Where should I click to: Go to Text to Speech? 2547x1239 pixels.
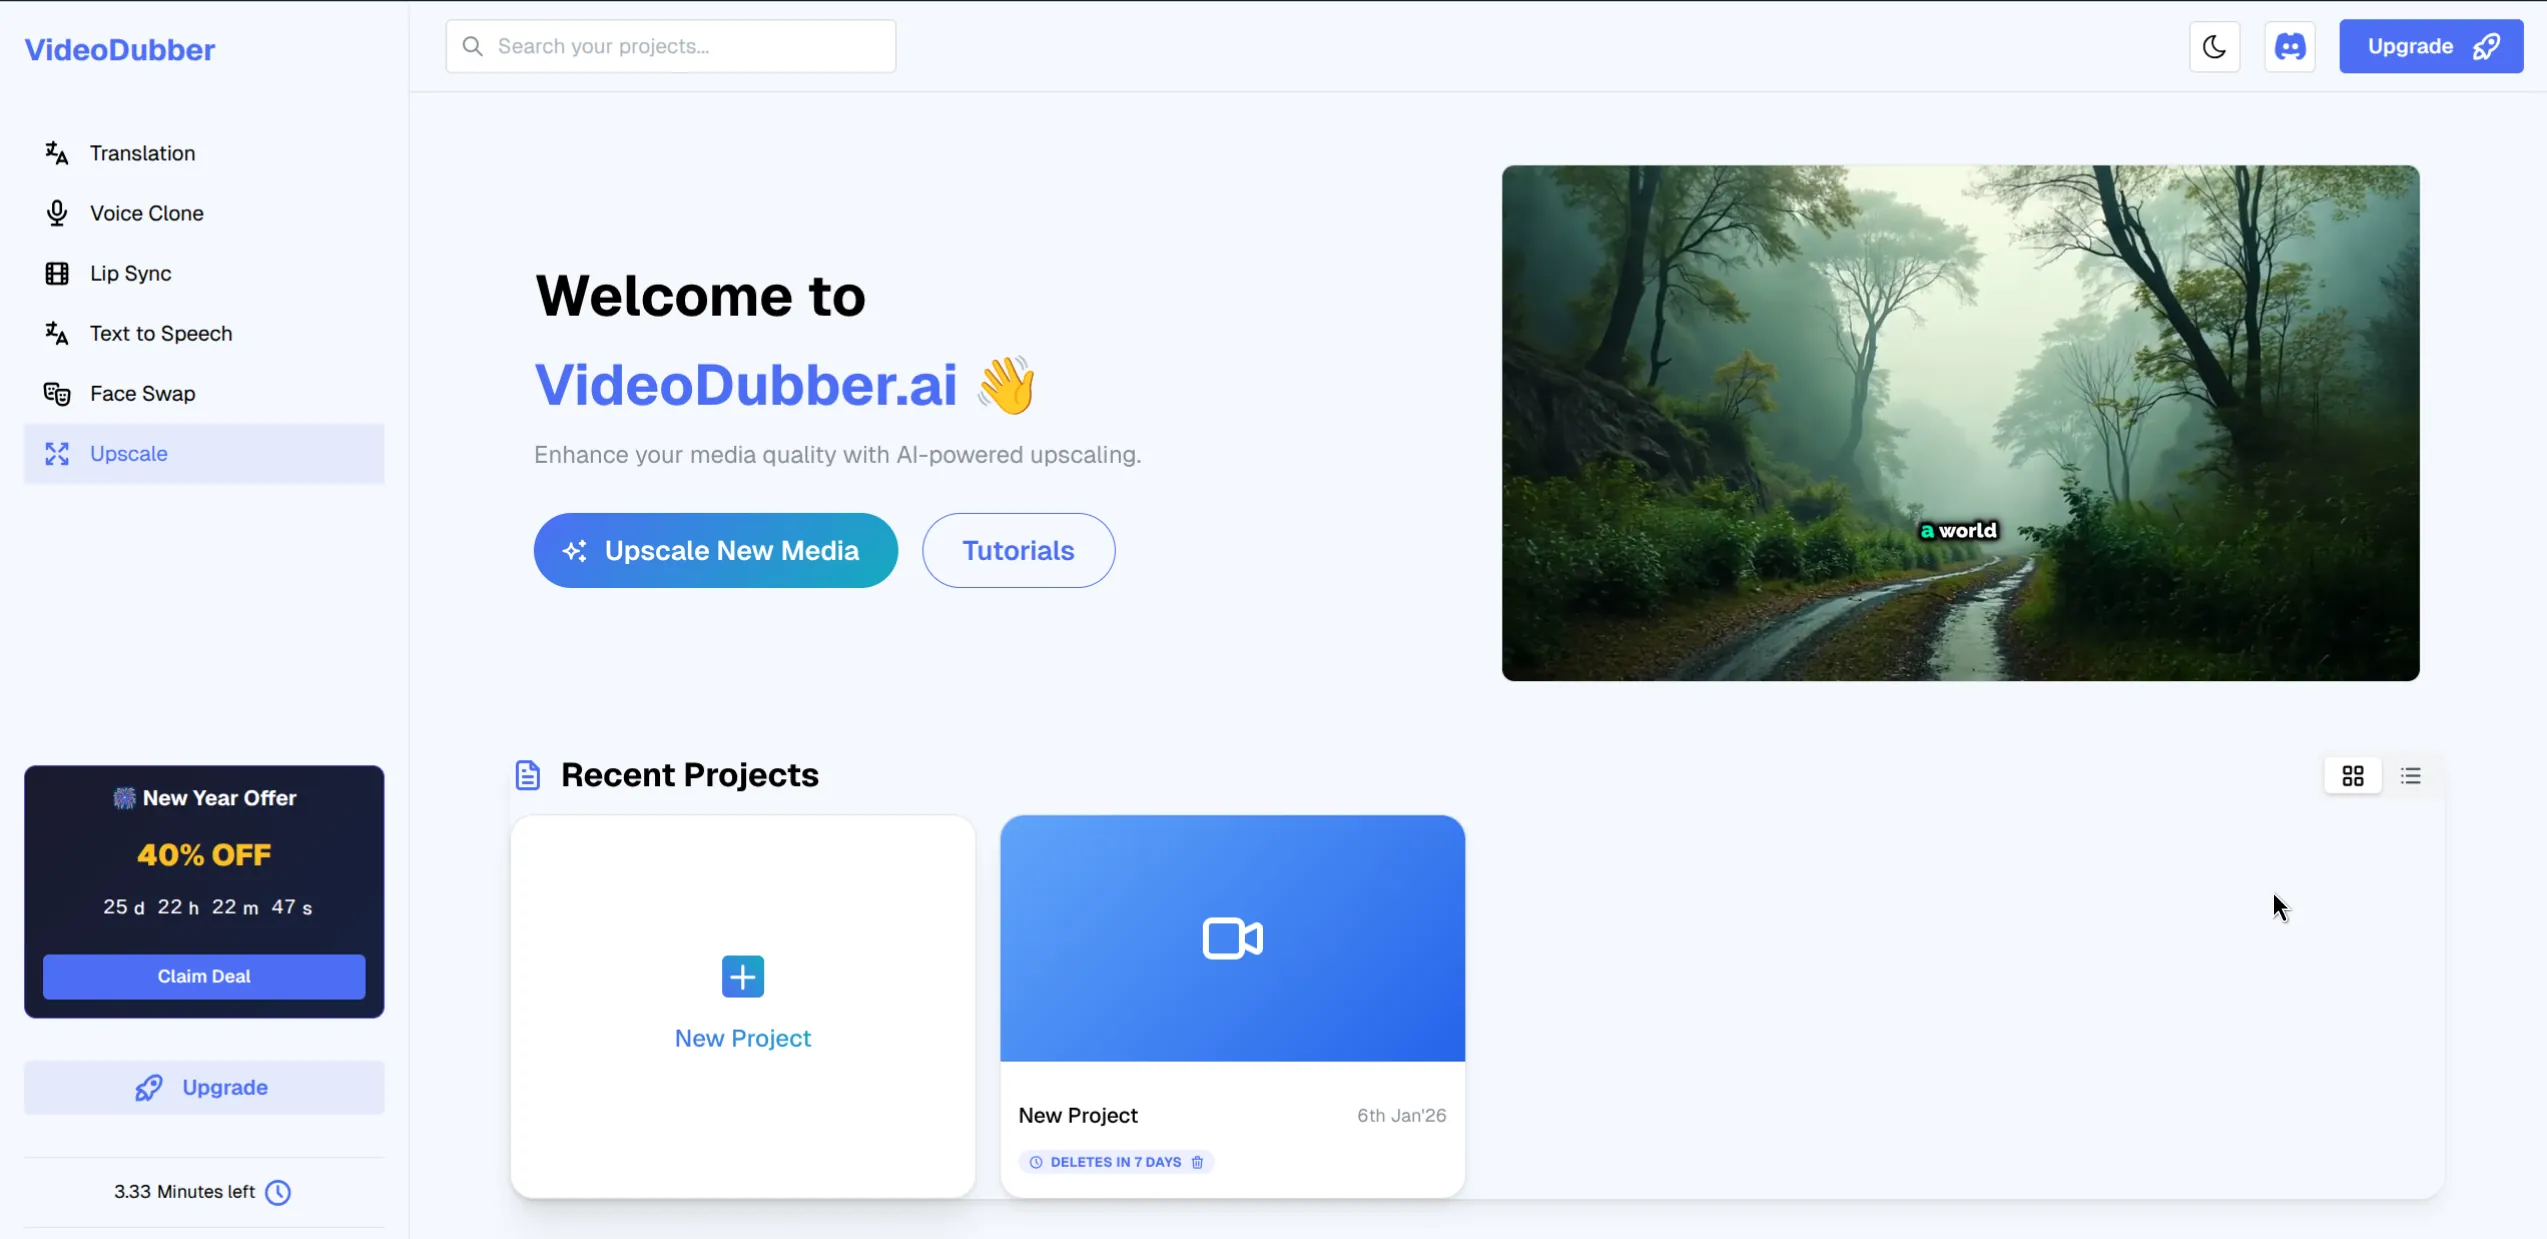tap(160, 333)
